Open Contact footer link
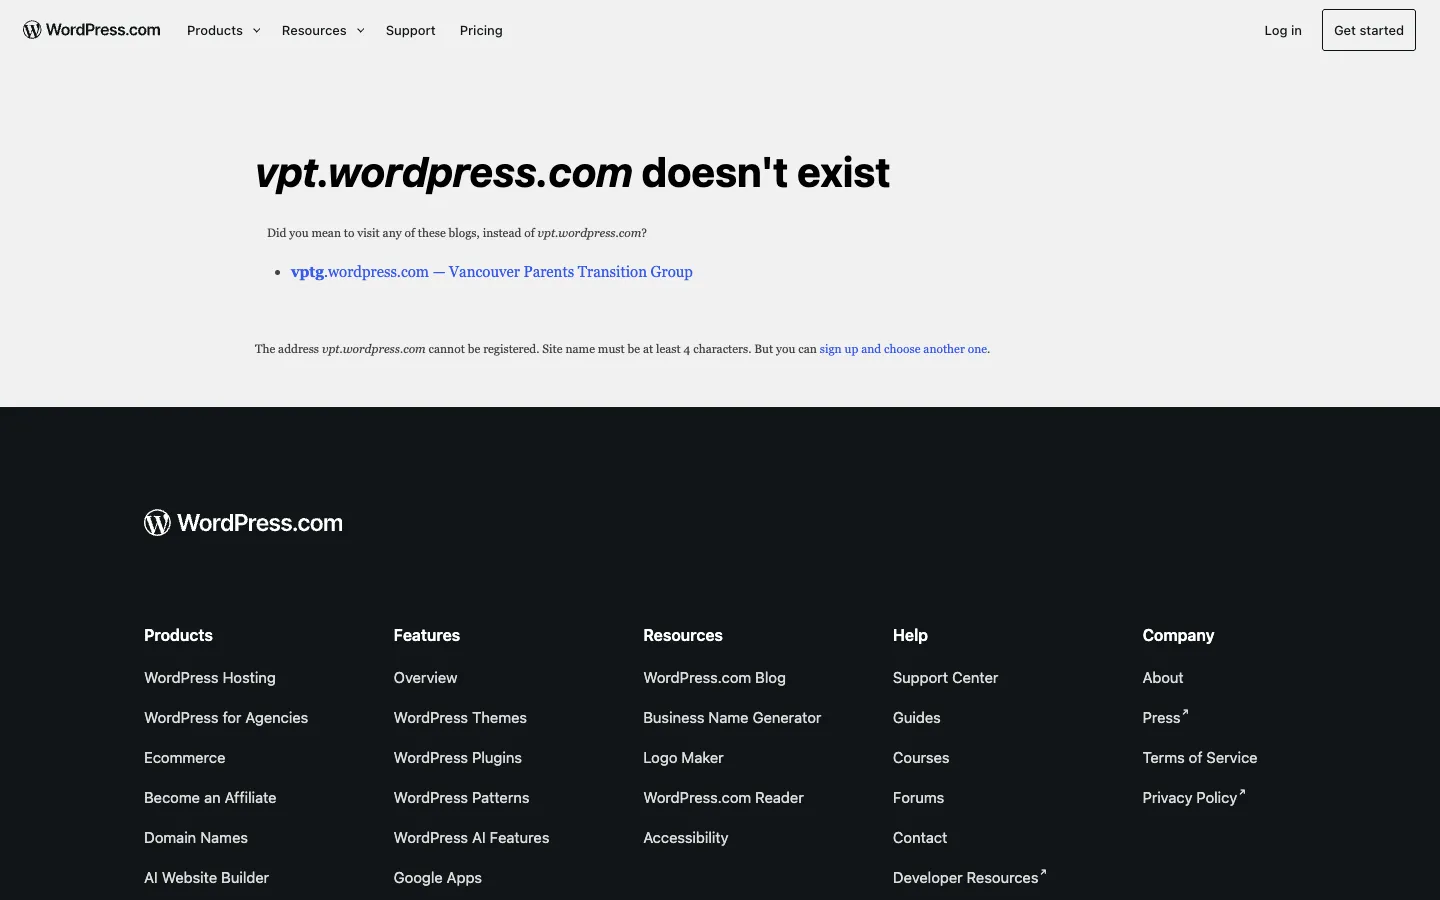The image size is (1440, 900). coord(920,838)
